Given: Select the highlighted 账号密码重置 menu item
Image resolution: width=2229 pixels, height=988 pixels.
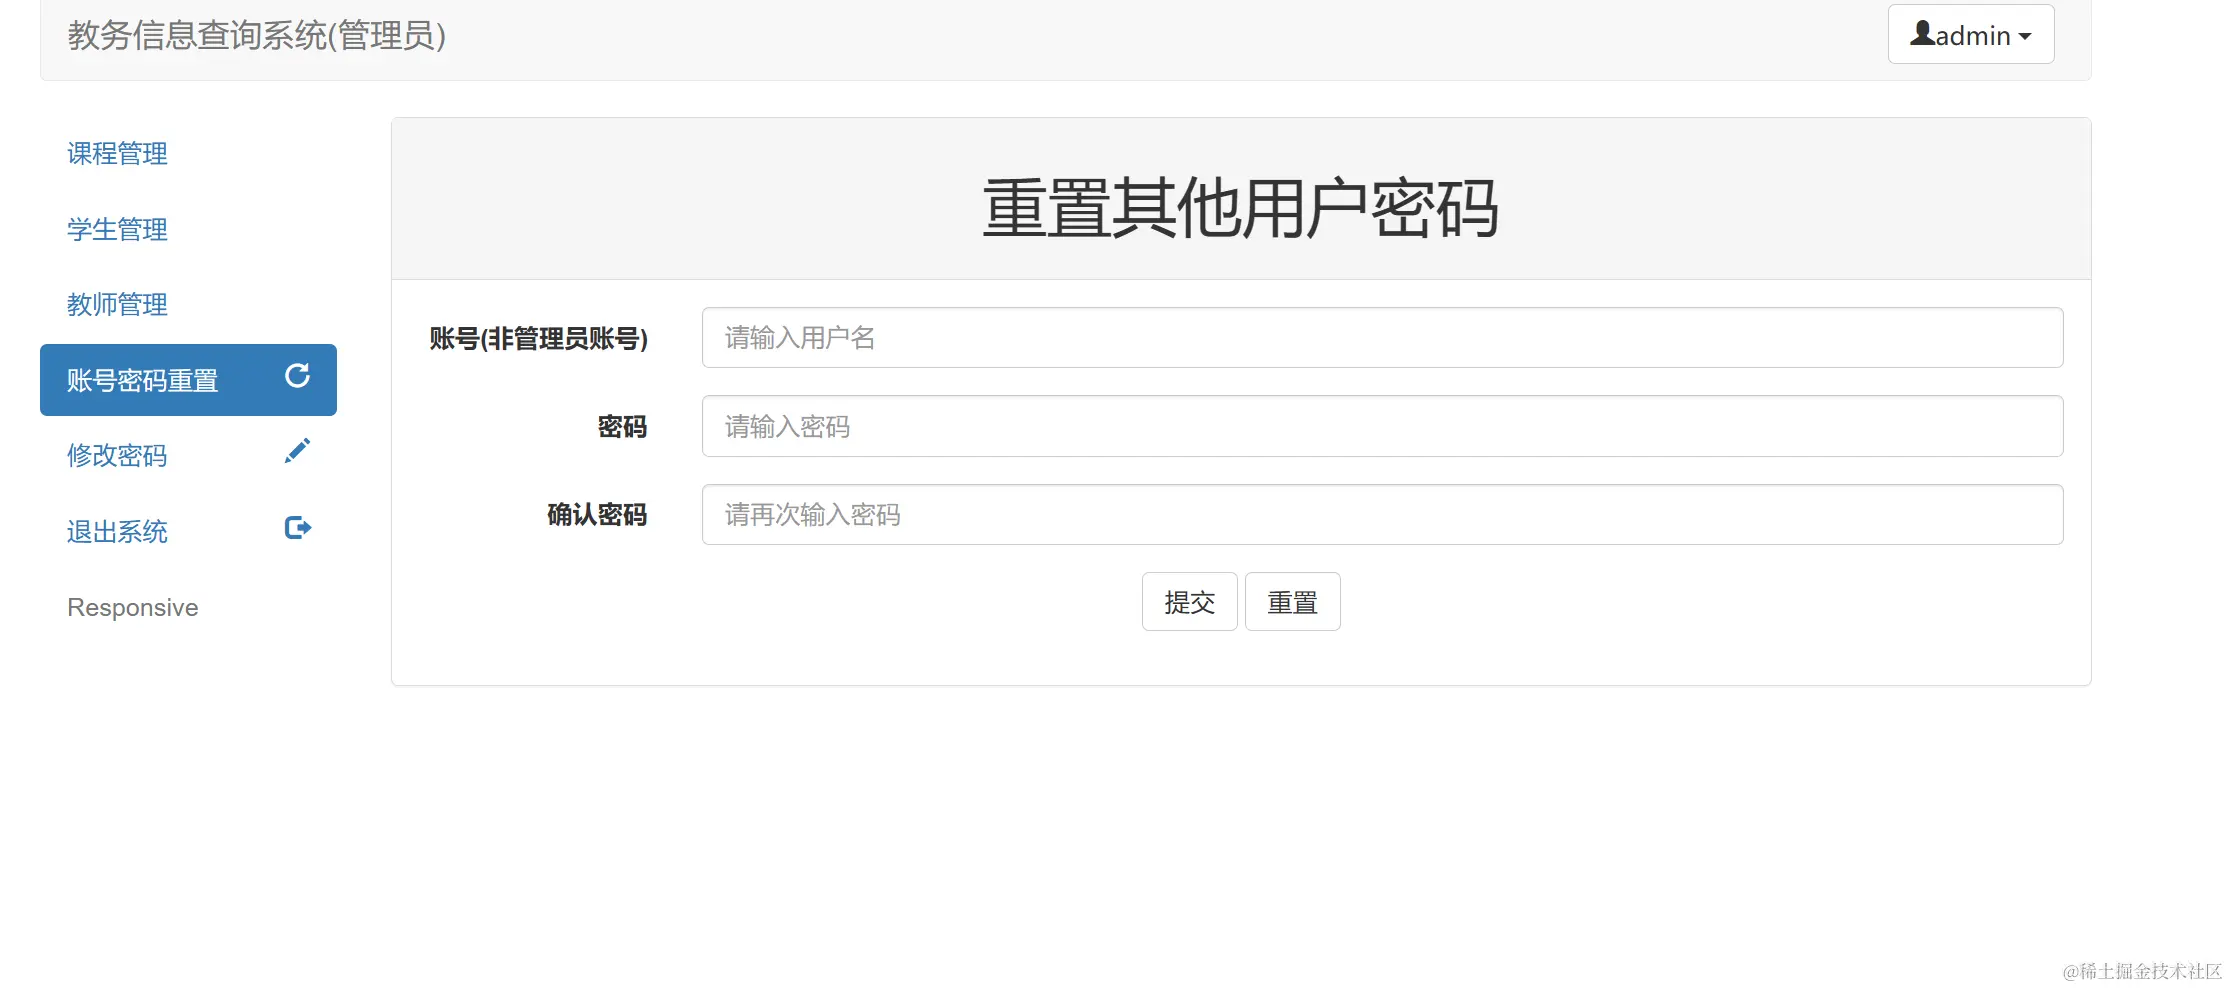Looking at the screenshot, I should coord(144,380).
